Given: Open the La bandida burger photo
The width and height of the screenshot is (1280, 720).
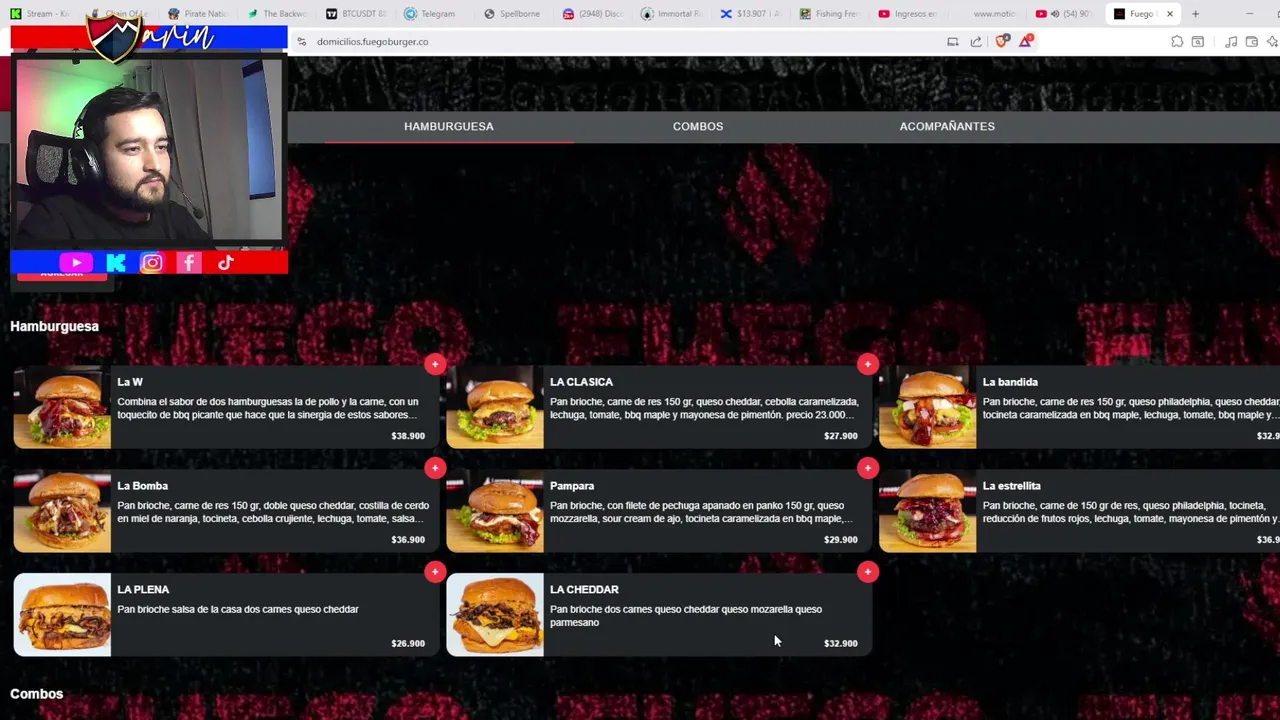Looking at the screenshot, I should [928, 407].
